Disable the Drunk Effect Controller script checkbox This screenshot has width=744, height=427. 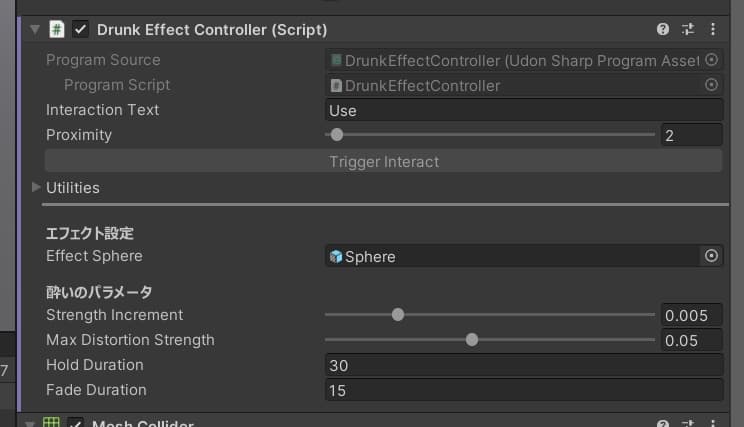point(81,30)
